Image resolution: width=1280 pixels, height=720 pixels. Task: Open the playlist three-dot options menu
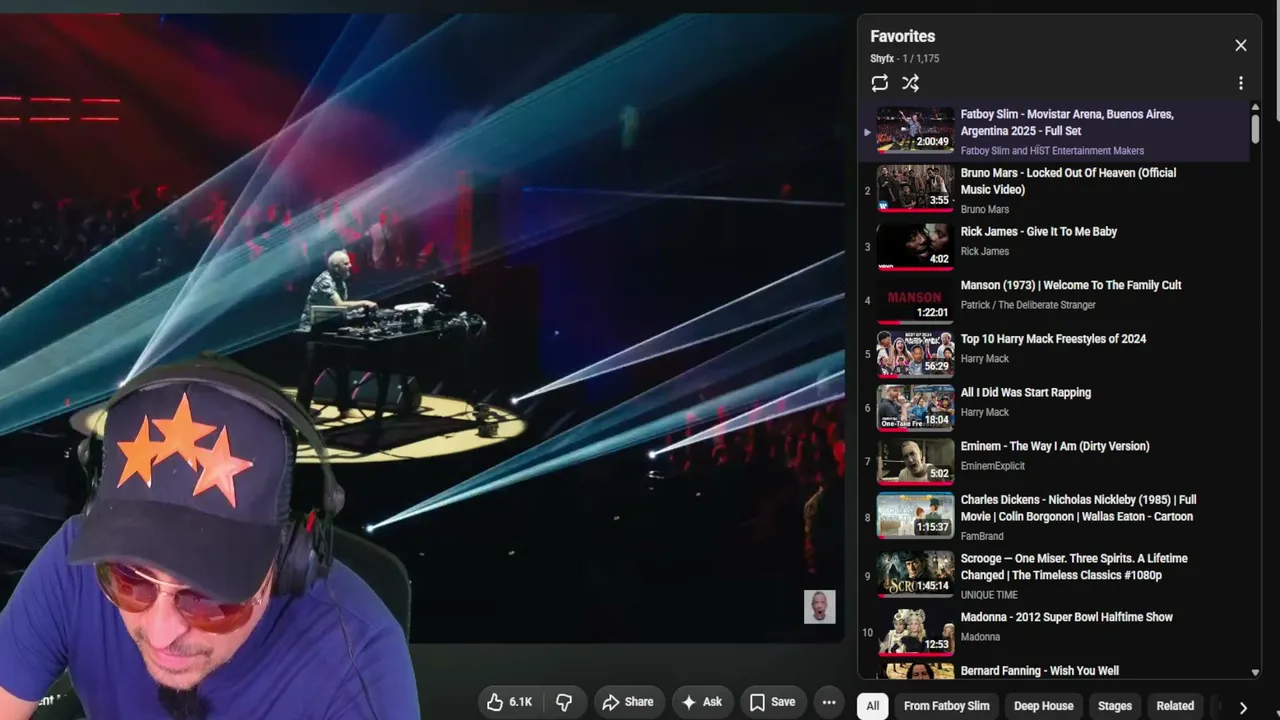[x=1241, y=83]
